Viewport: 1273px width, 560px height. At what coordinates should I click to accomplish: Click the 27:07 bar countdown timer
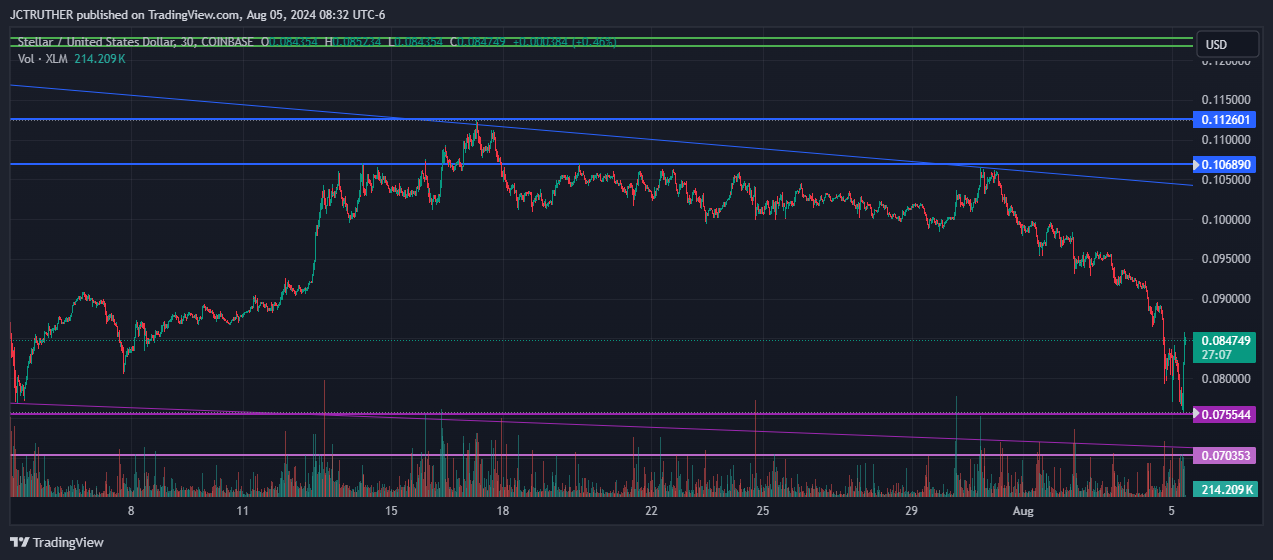[1216, 354]
